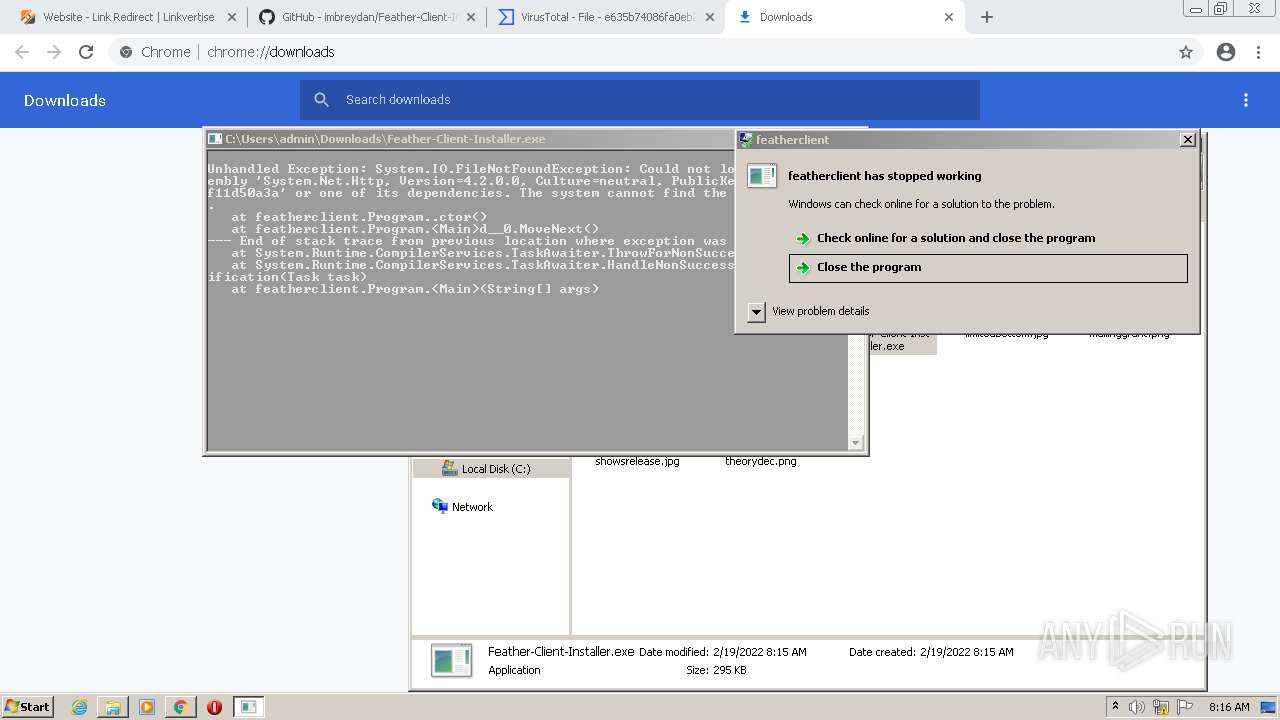Switch to the GitHub imbreydan tab

pos(367,17)
